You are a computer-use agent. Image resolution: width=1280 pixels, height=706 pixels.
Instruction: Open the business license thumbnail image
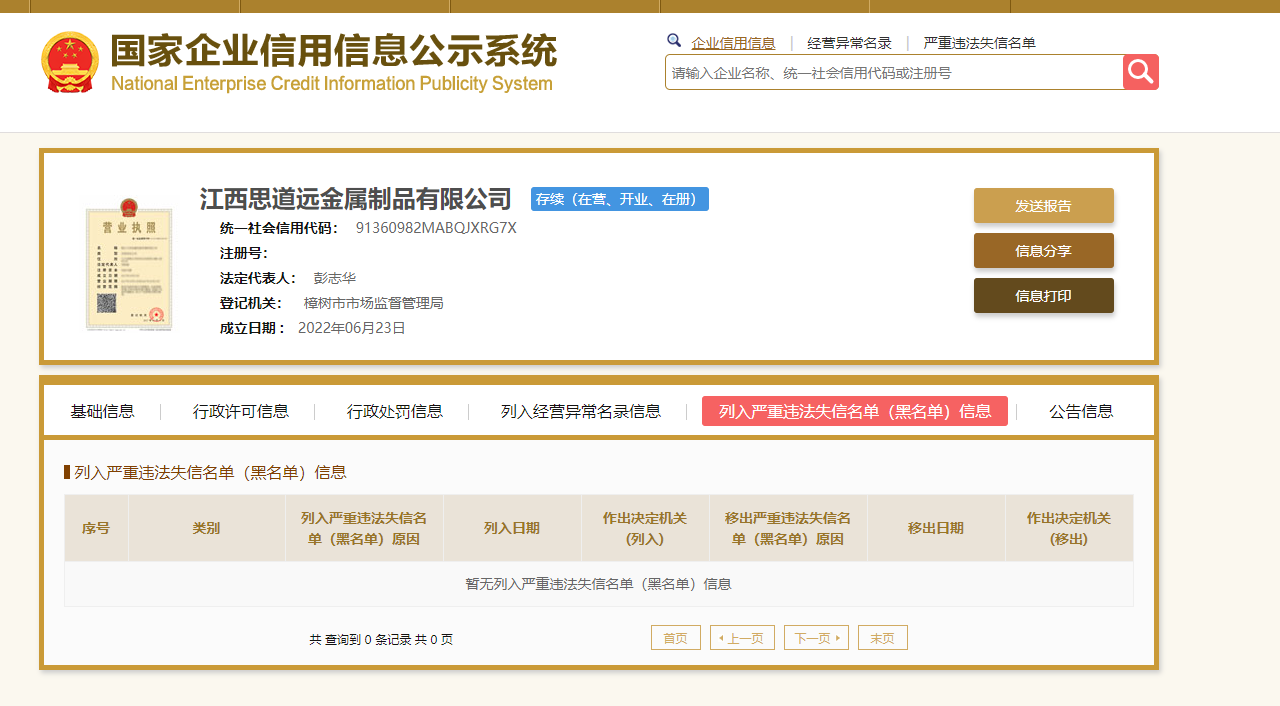tap(129, 264)
